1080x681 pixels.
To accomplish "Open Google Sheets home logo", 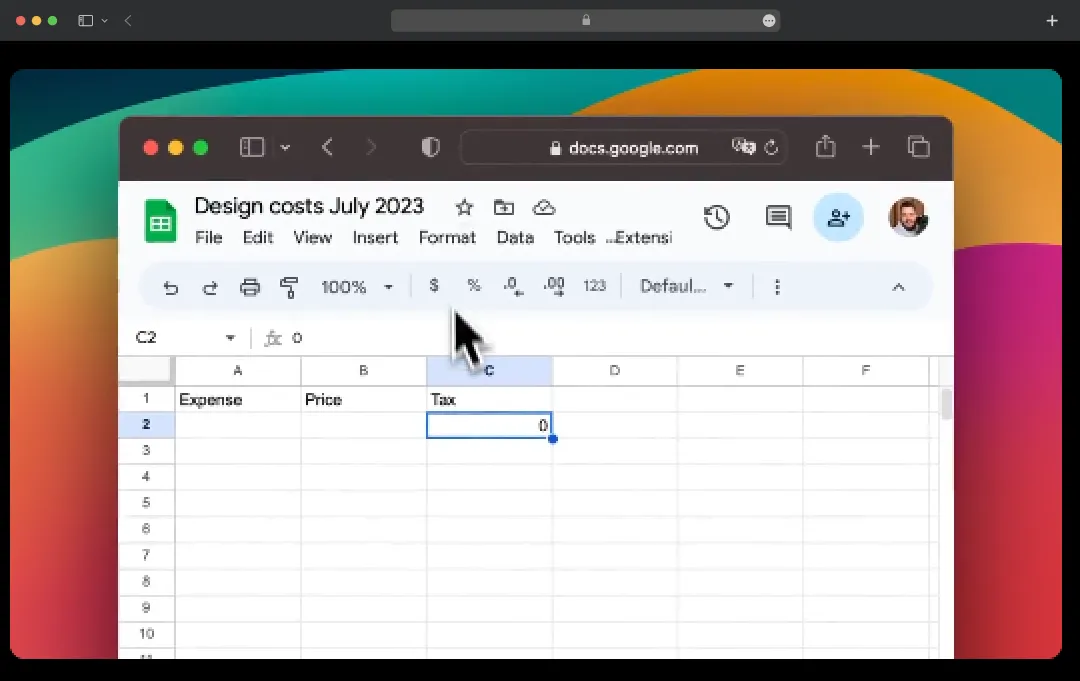I will (x=160, y=221).
